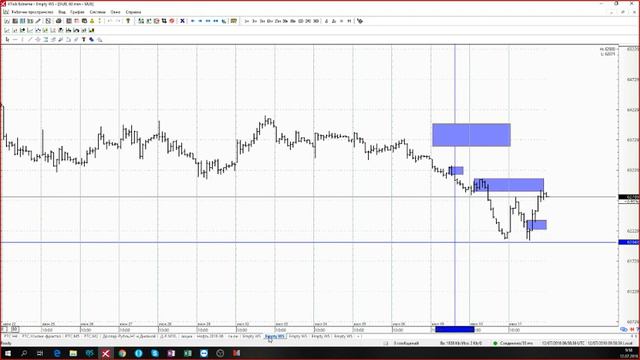Click the сообщений counter in the status bar
This screenshot has width=640, height=360.
[406, 343]
